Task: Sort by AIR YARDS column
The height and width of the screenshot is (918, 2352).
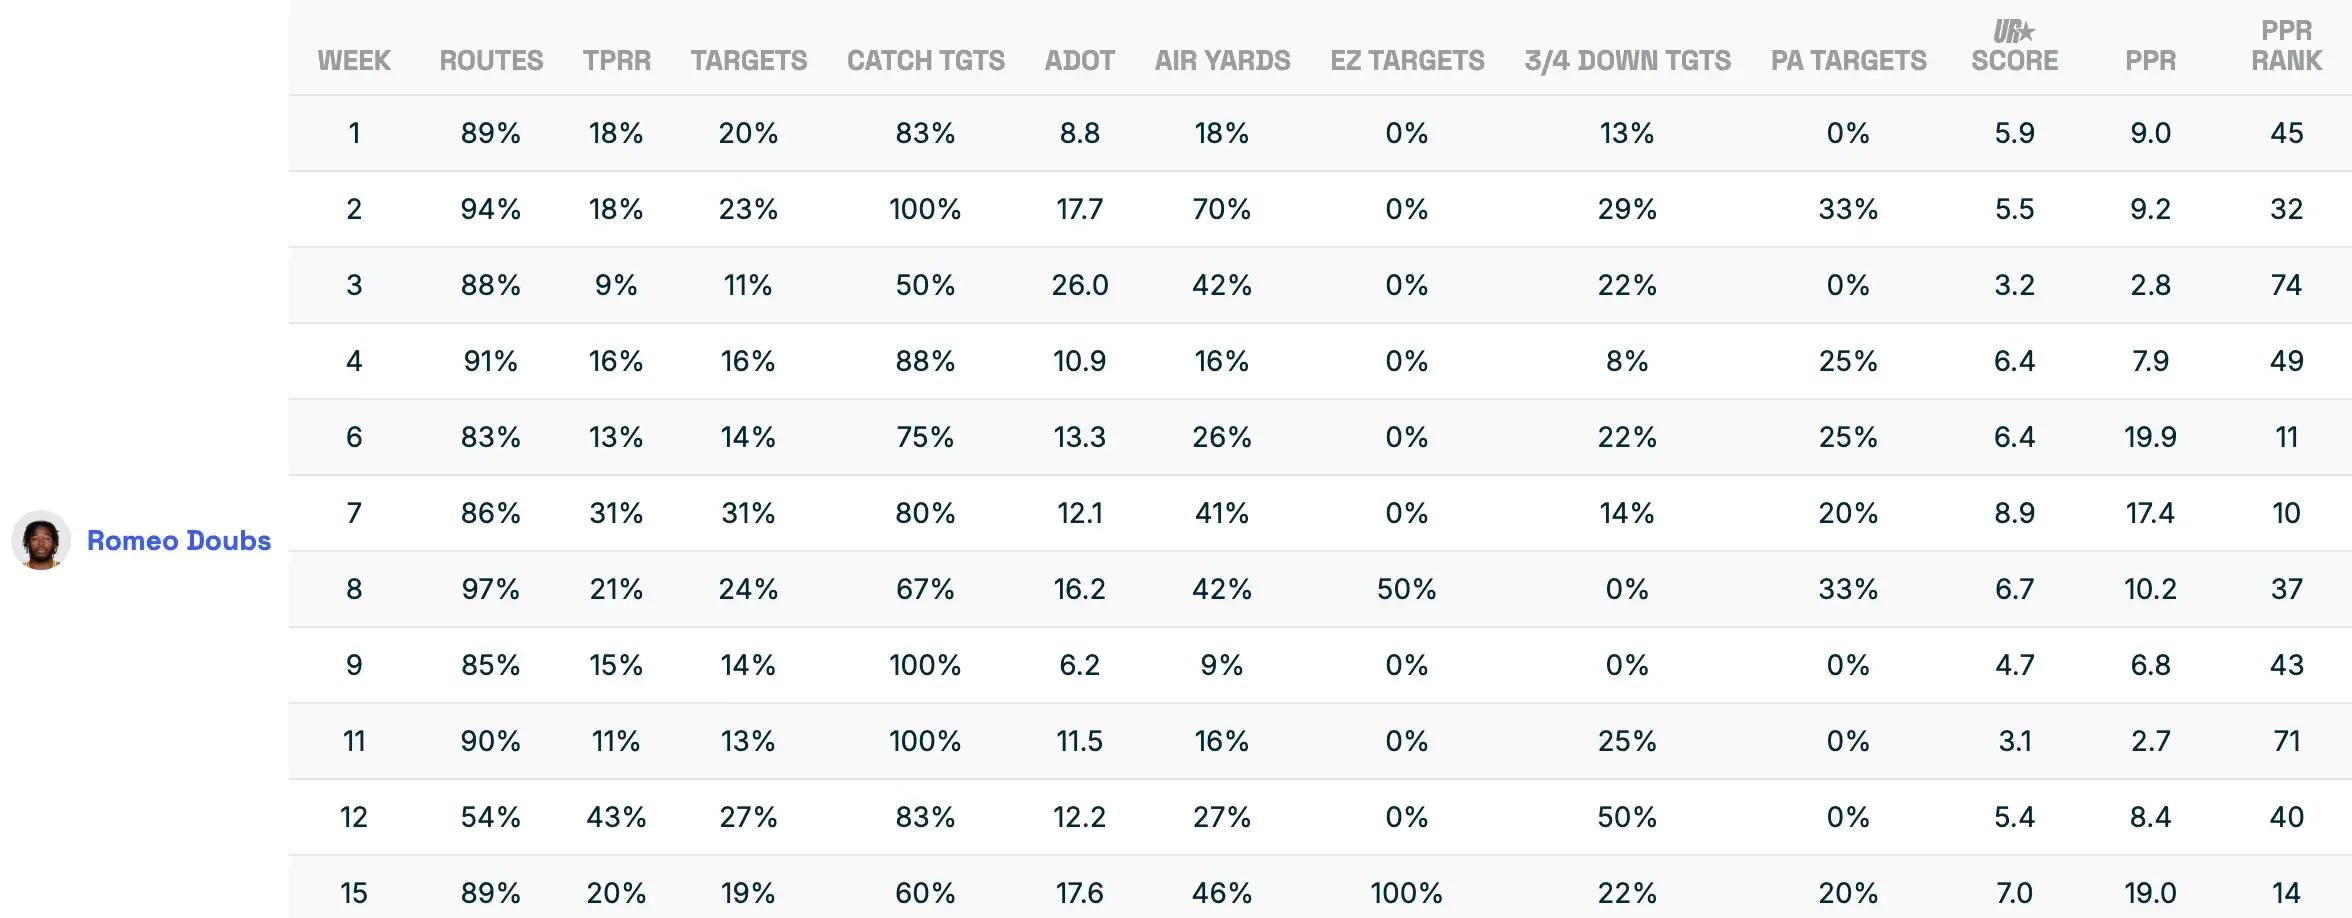Action: point(1222,61)
